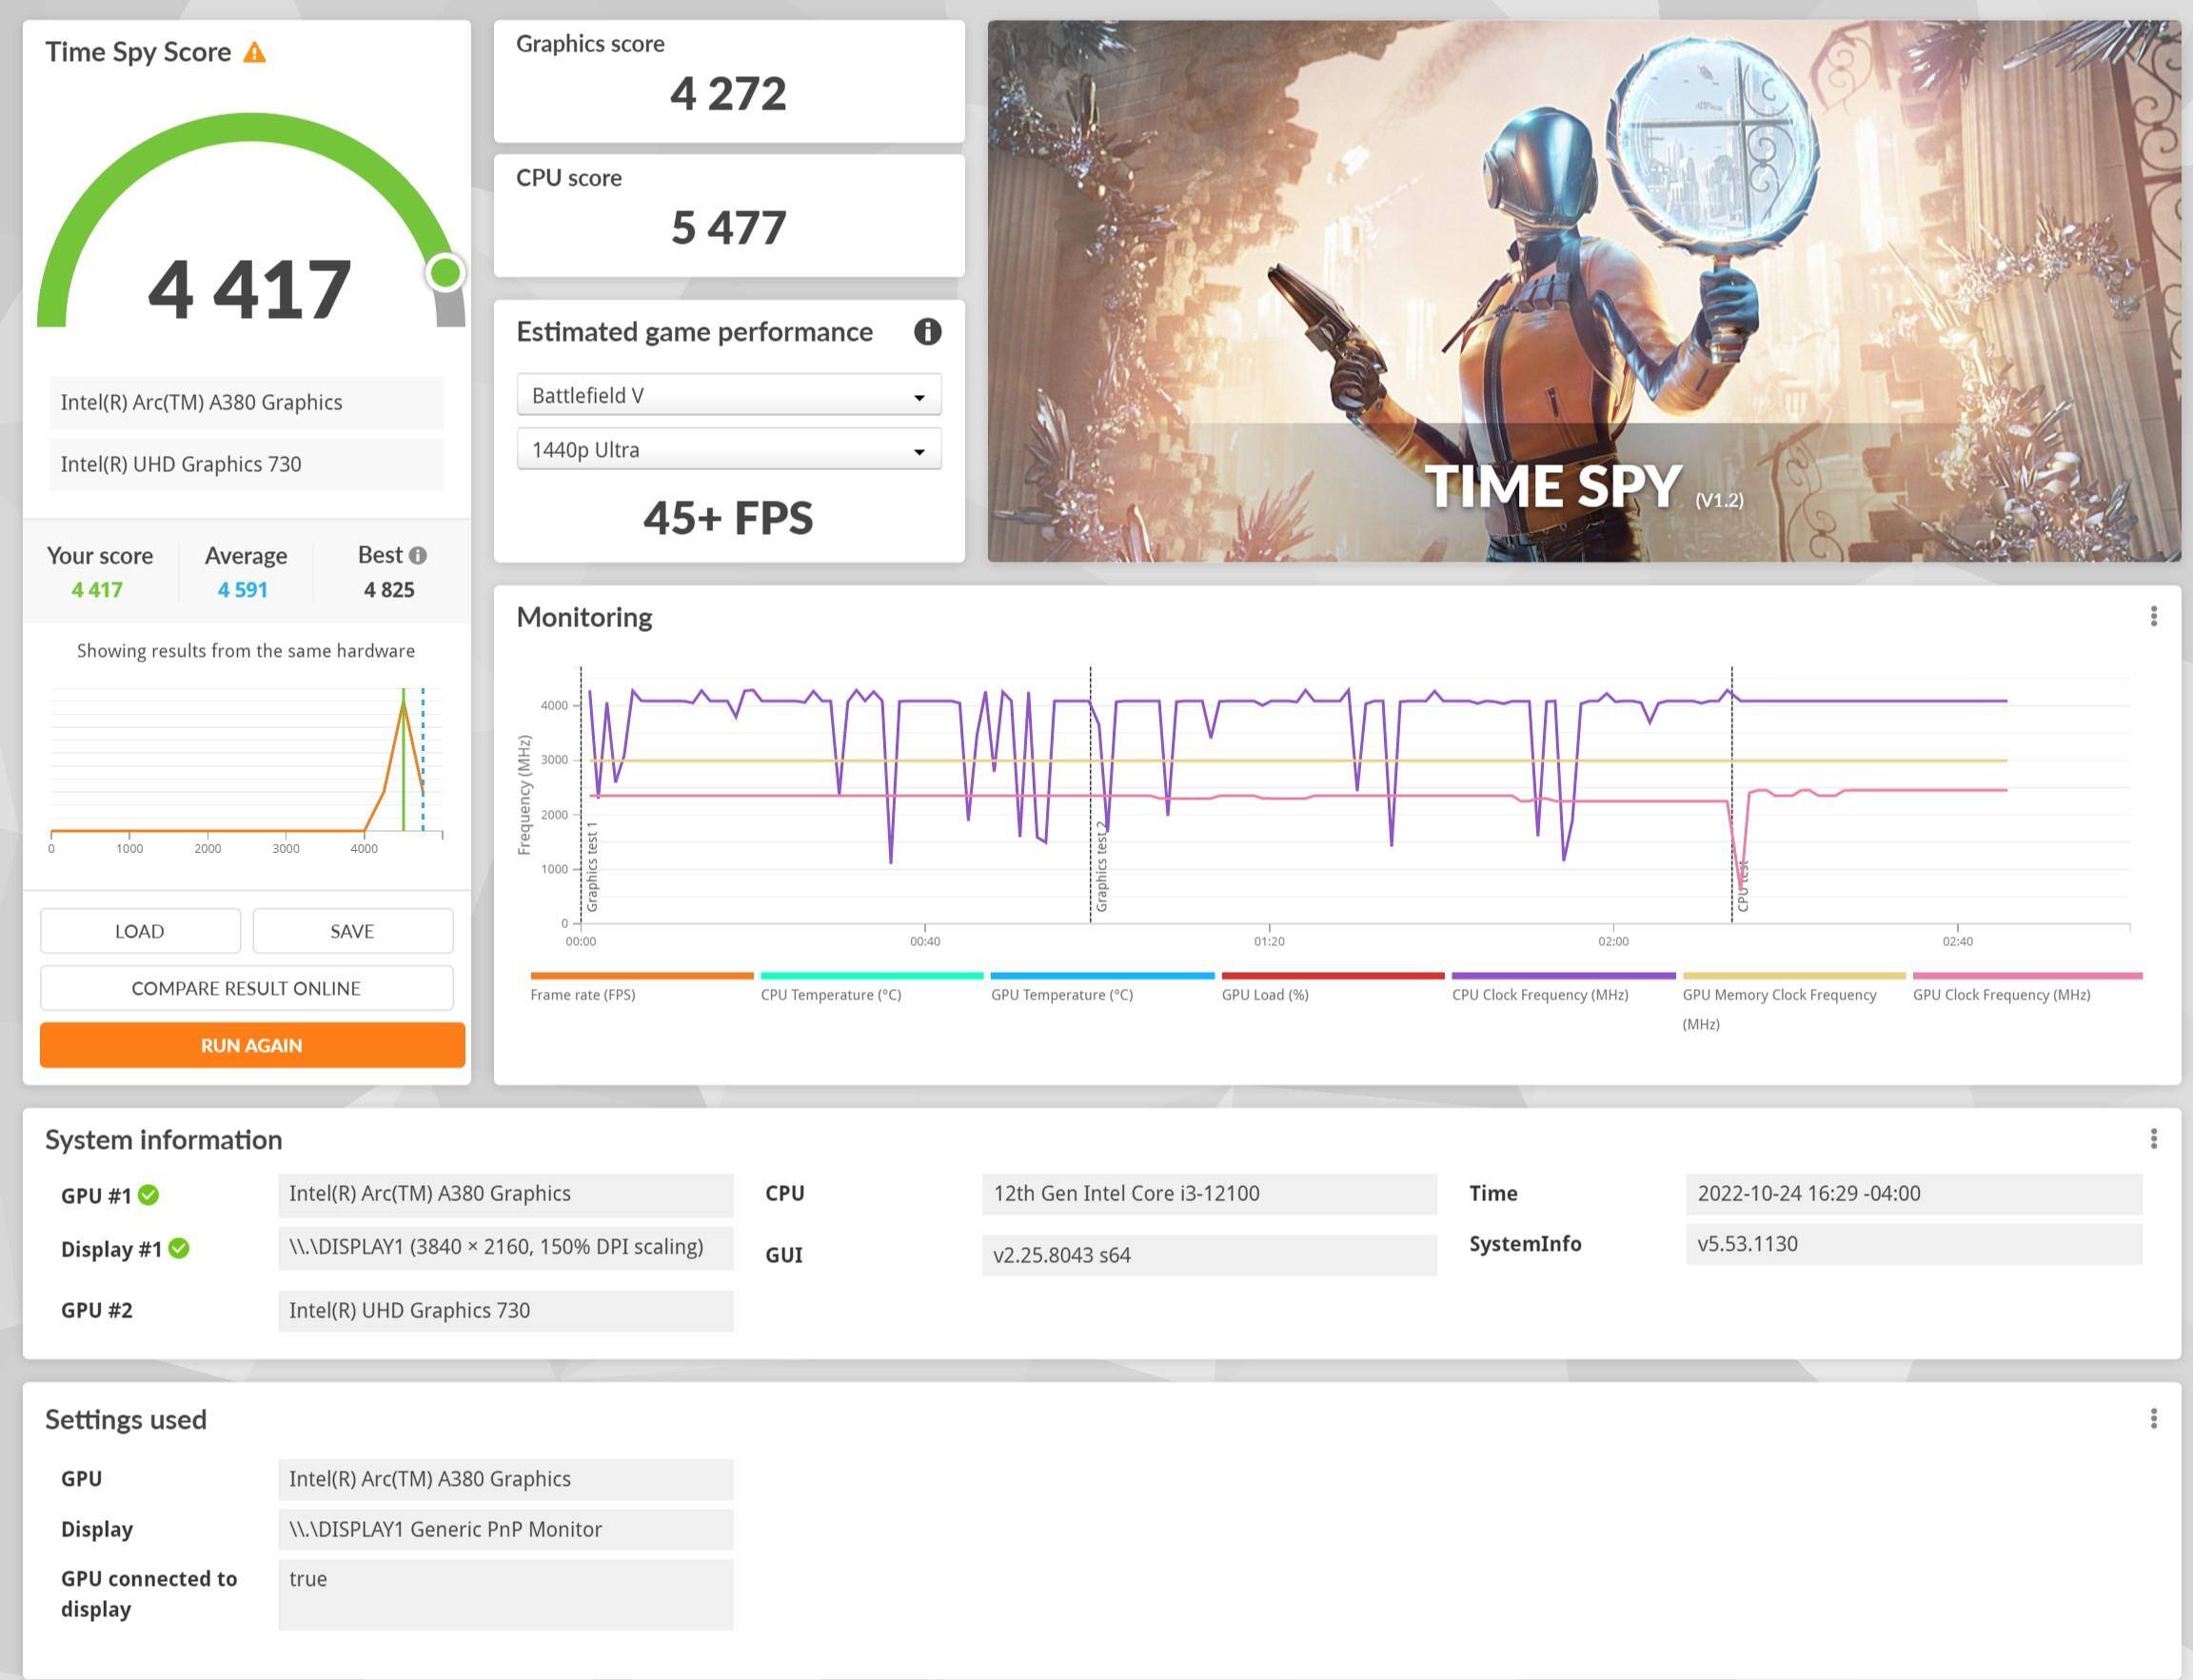Click the green checkmark next to GPU #1
The height and width of the screenshot is (1680, 2193).
[x=149, y=1195]
